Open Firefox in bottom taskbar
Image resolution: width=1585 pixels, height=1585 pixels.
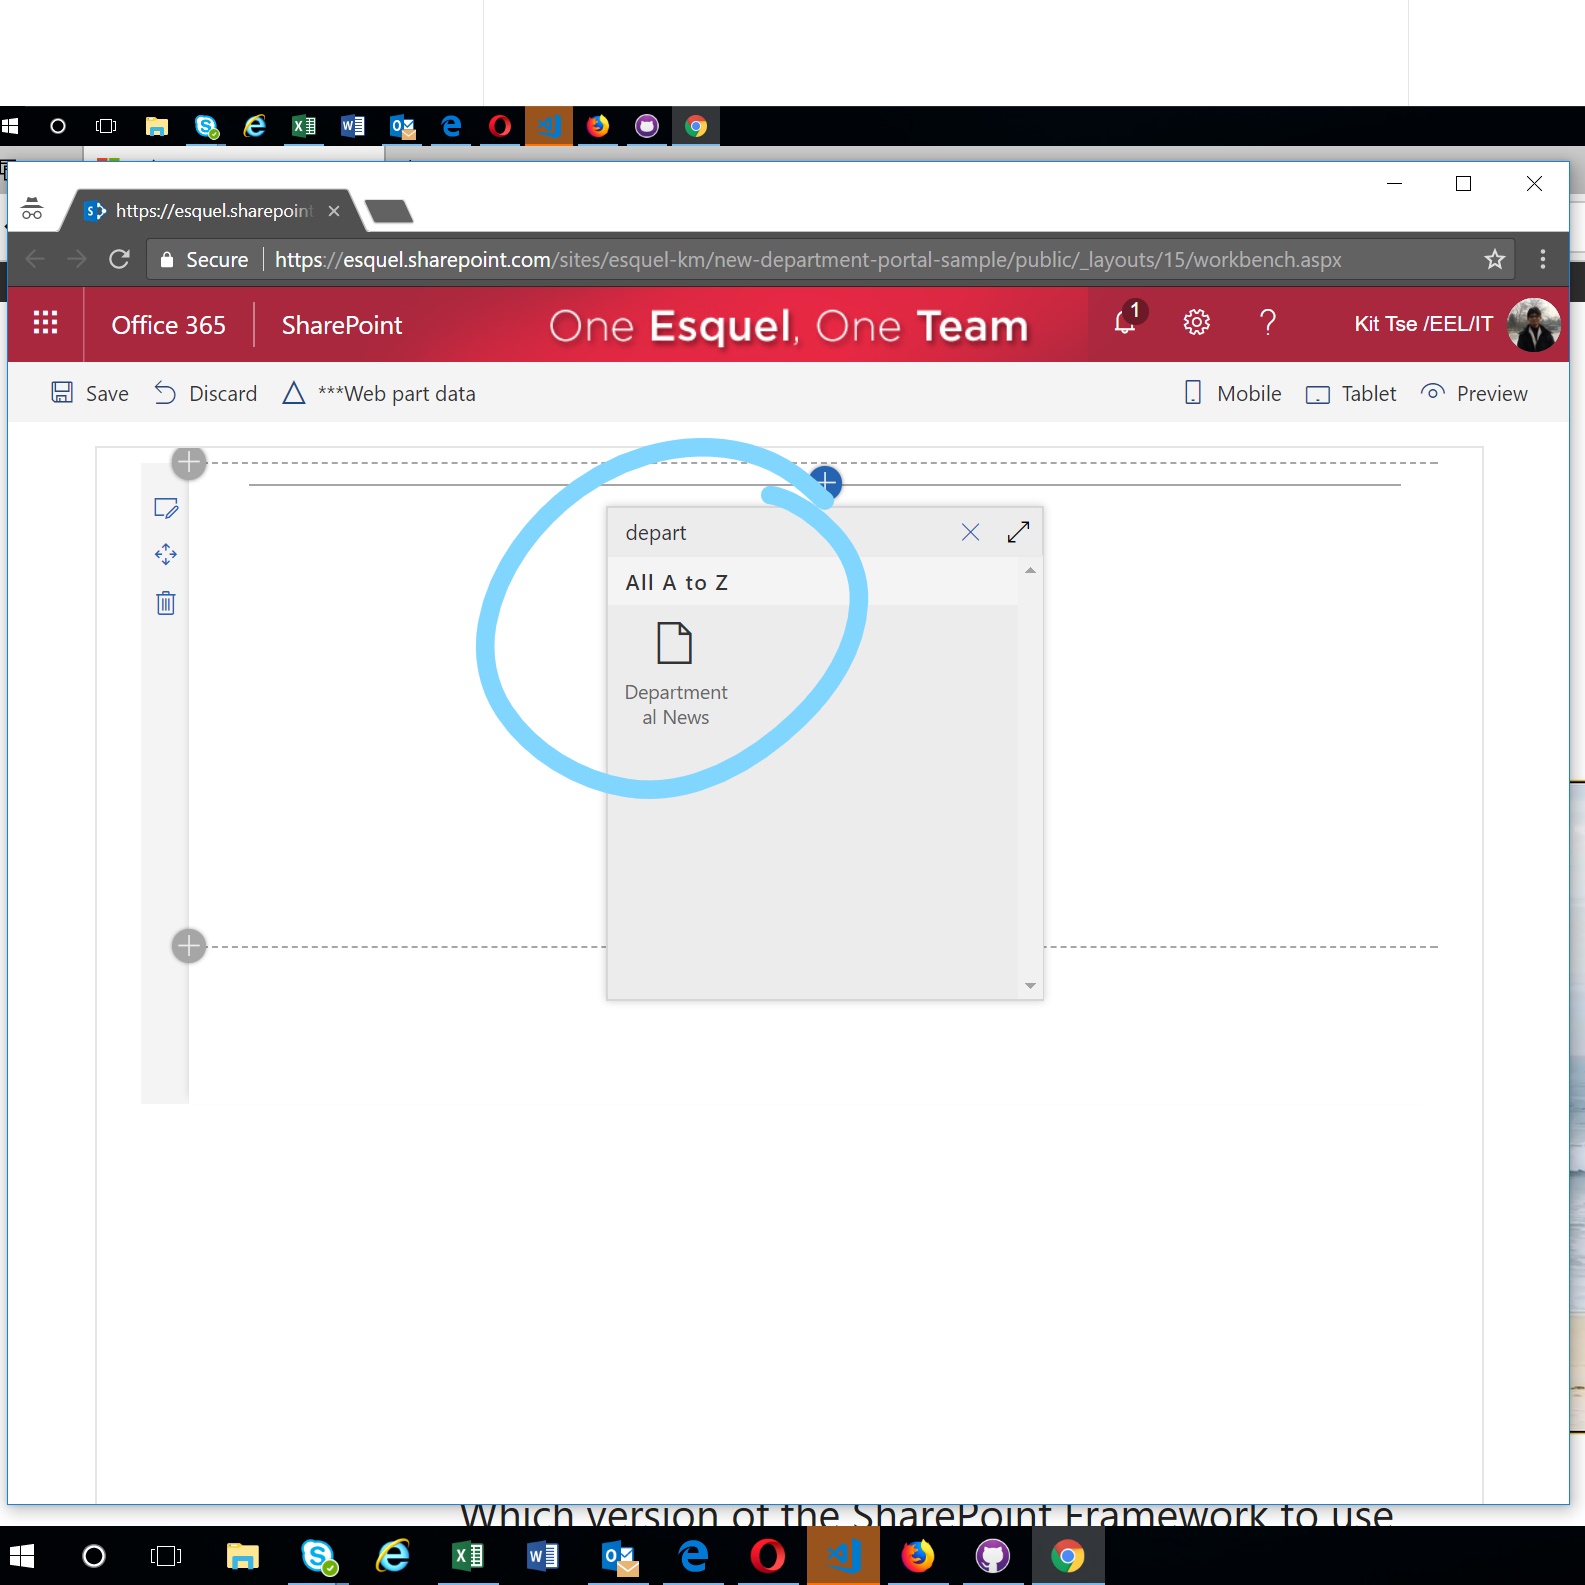pos(918,1556)
